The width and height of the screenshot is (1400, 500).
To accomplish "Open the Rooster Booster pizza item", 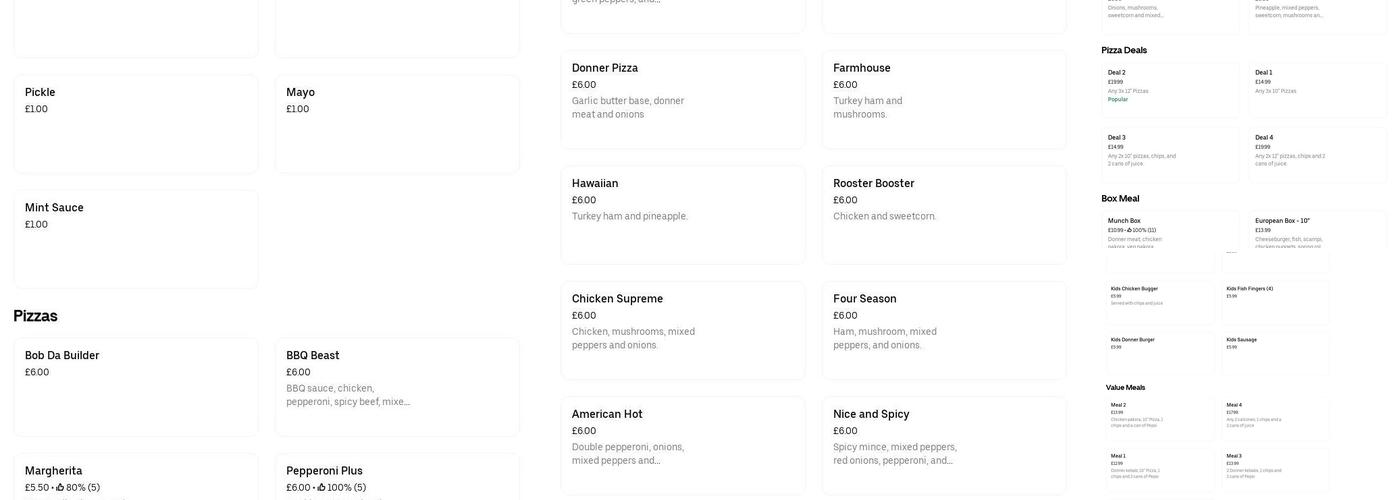I will pyautogui.click(x=943, y=214).
